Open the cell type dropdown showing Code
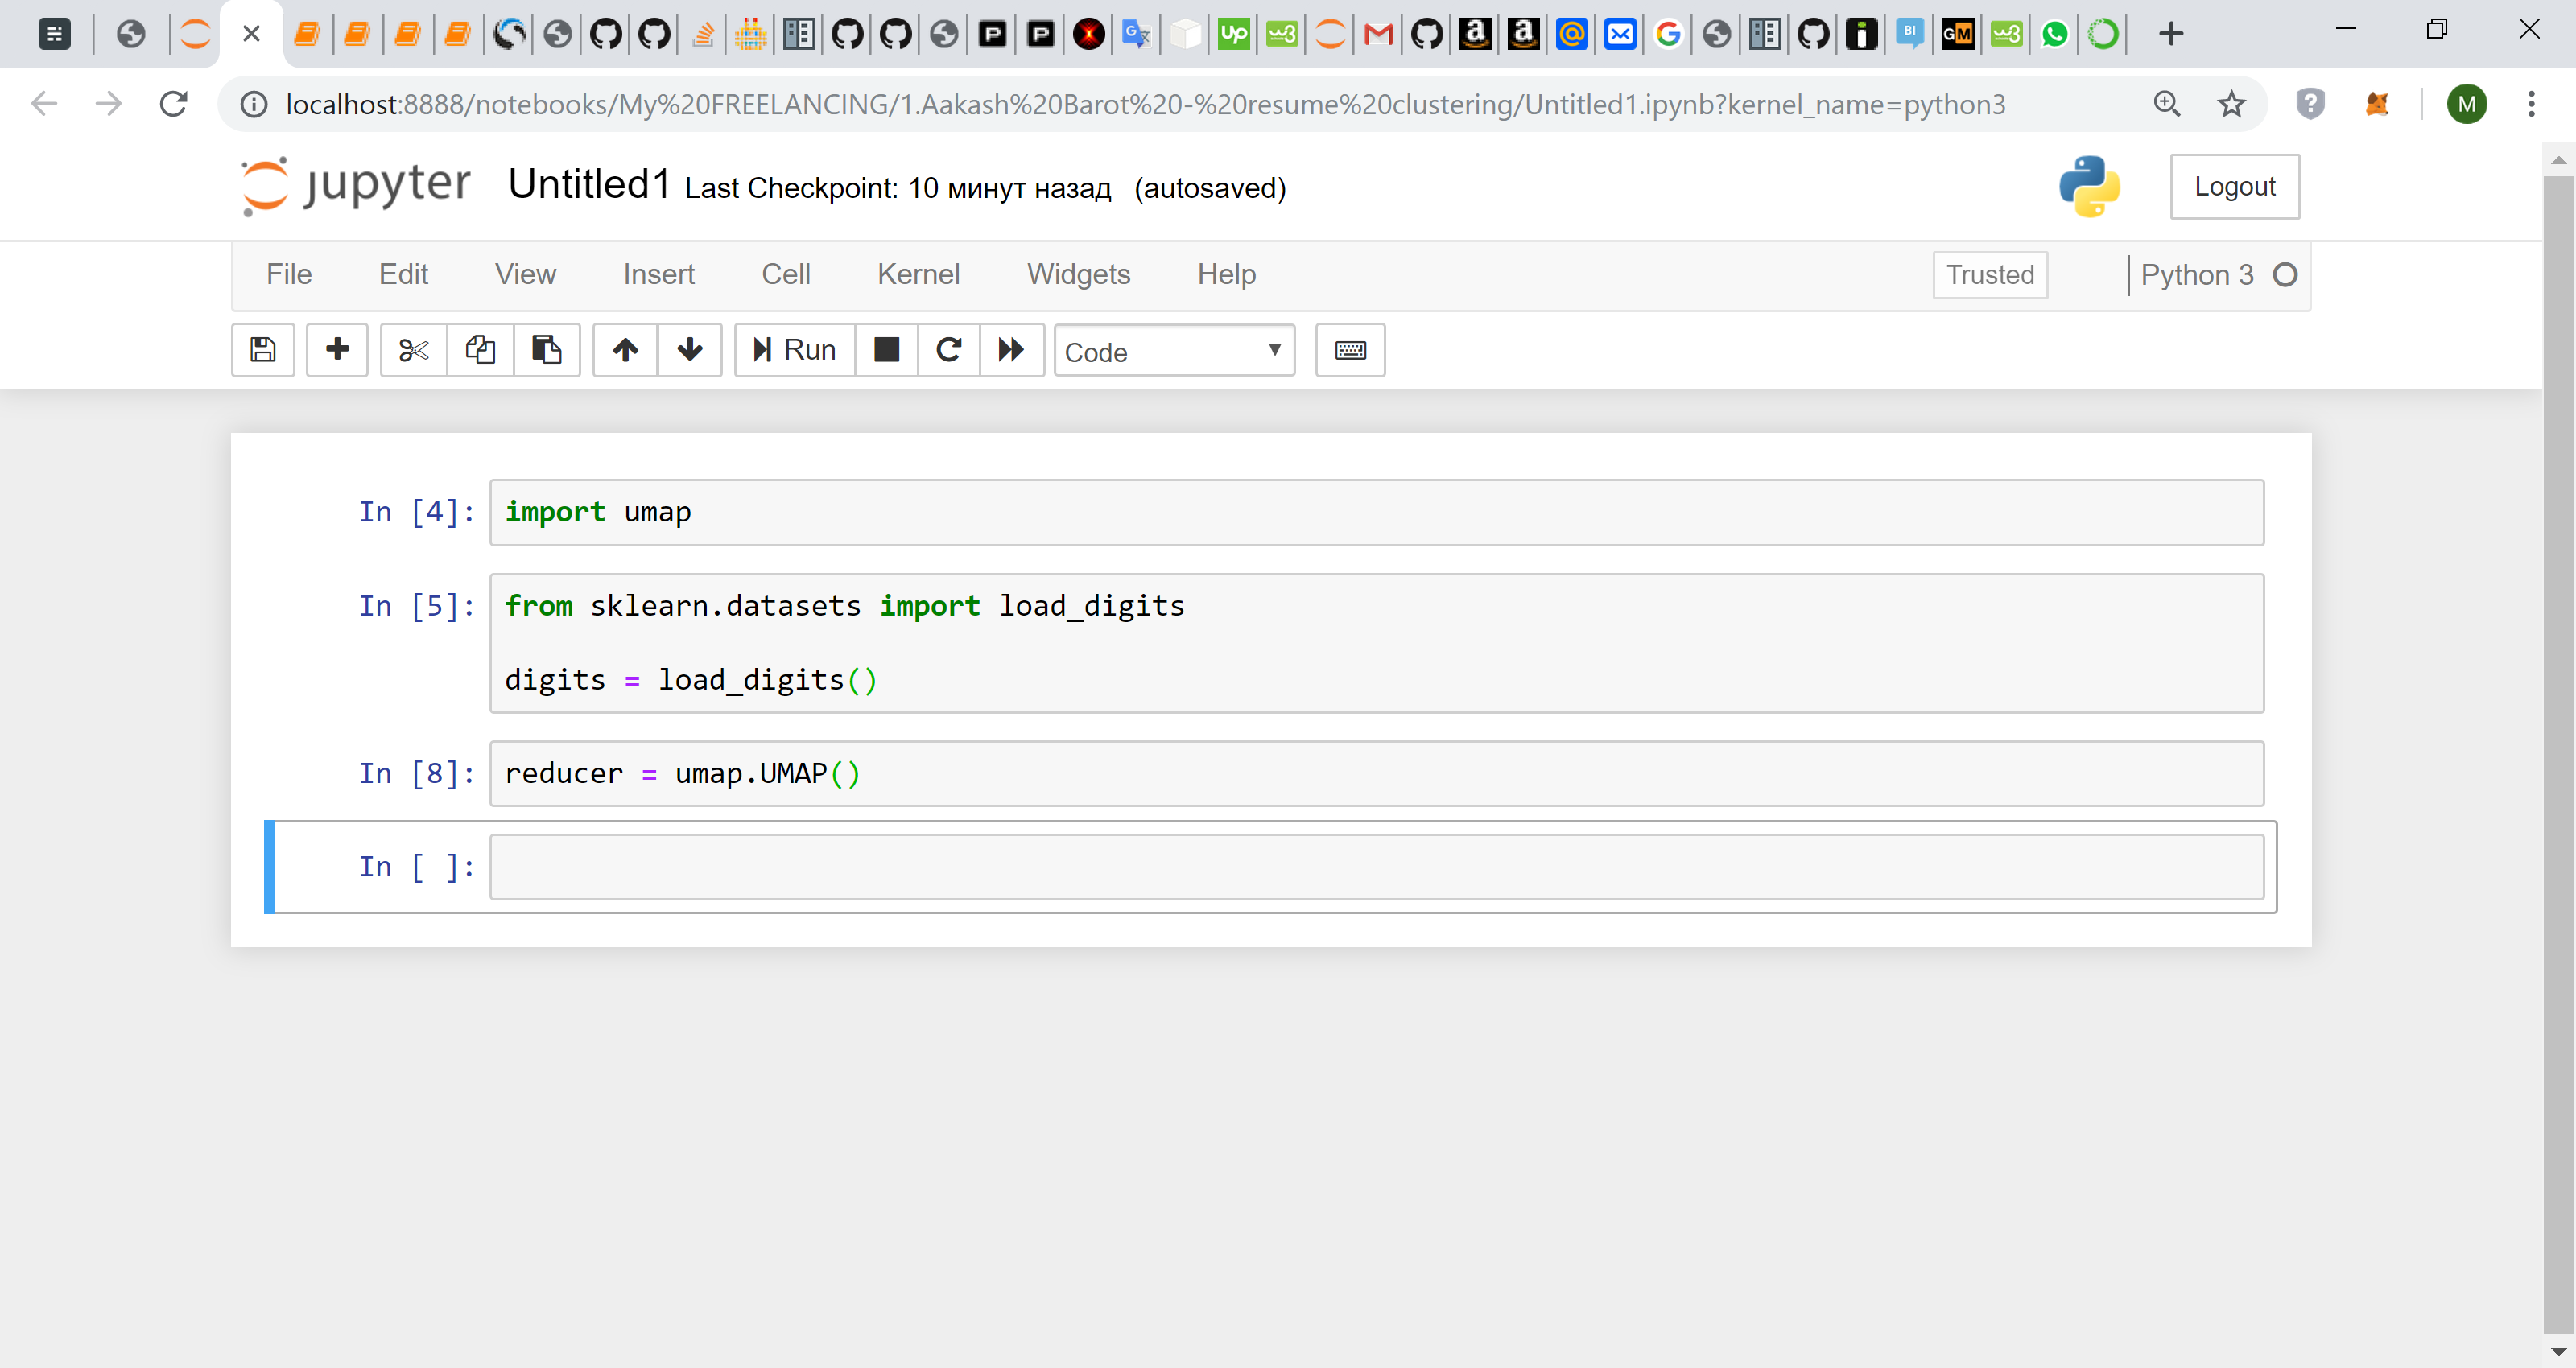The width and height of the screenshot is (2576, 1368). click(1174, 351)
